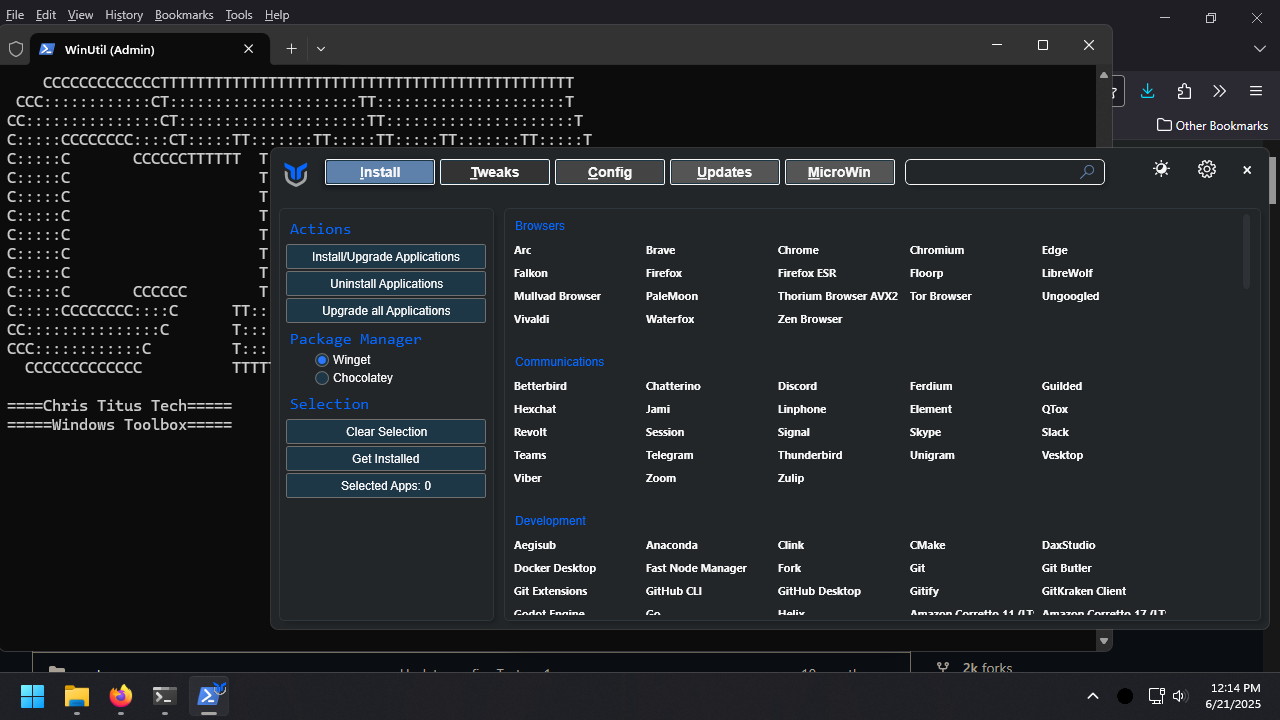Click Uninstall Applications button
The width and height of the screenshot is (1280, 720).
click(x=386, y=284)
